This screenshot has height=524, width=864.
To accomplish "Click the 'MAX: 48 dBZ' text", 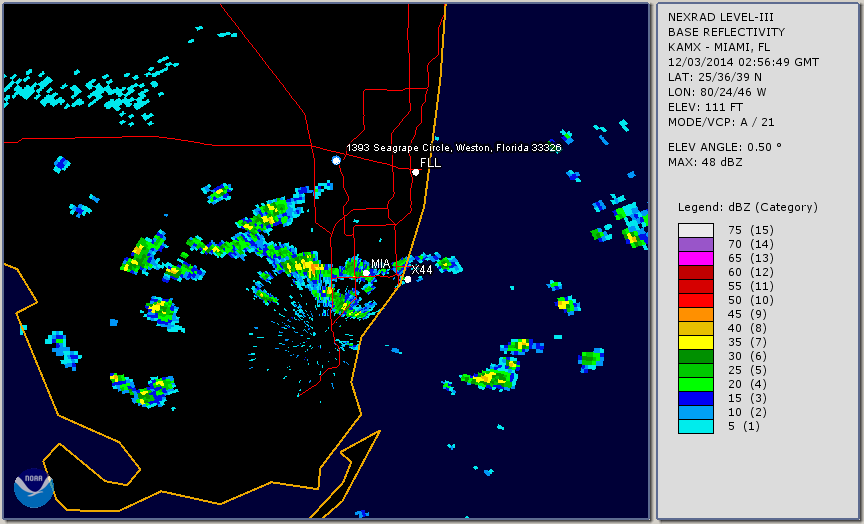I will [x=705, y=163].
